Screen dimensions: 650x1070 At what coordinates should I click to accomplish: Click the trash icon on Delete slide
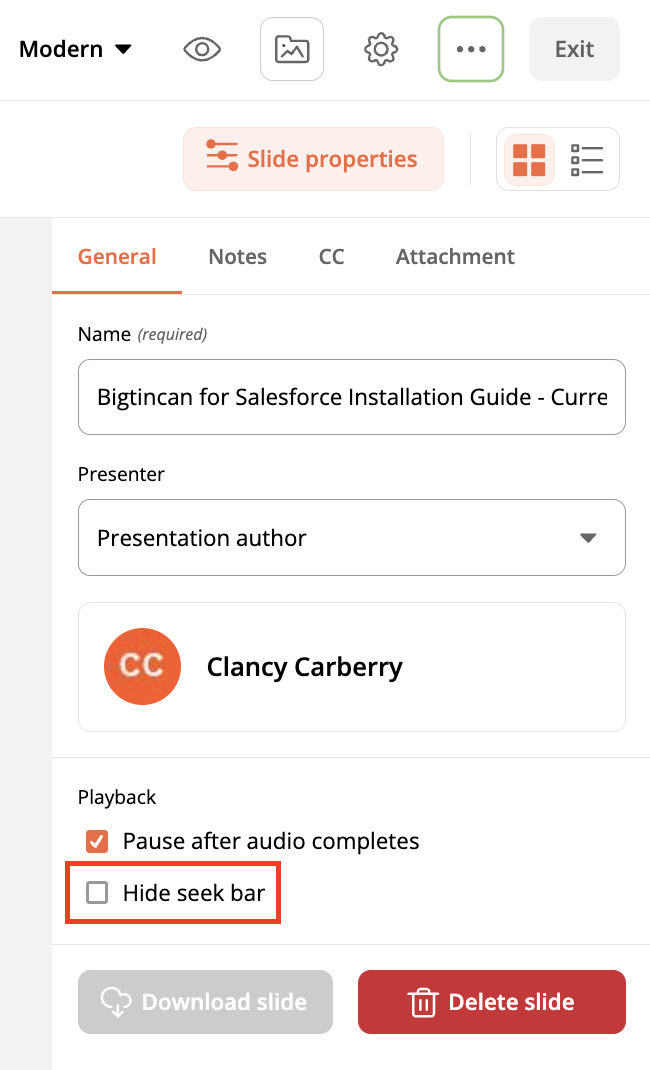[423, 1002]
